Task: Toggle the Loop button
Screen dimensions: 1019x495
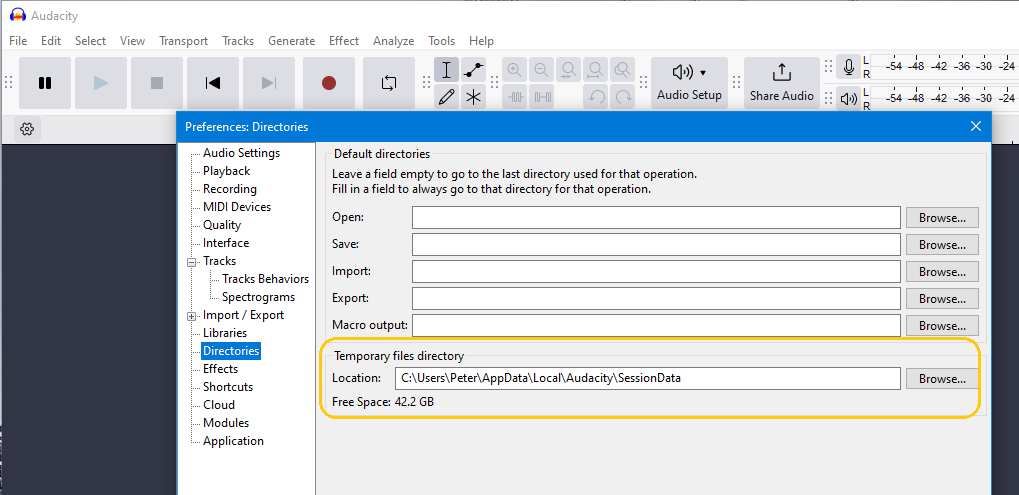Action: [x=389, y=83]
